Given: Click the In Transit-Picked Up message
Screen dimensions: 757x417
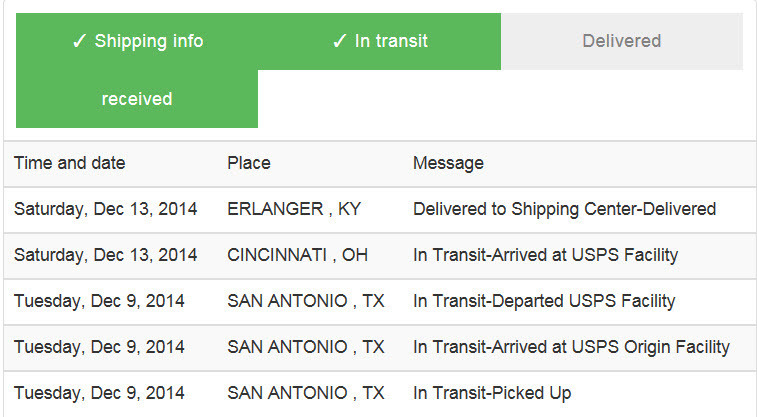Looking at the screenshot, I should click(492, 393).
